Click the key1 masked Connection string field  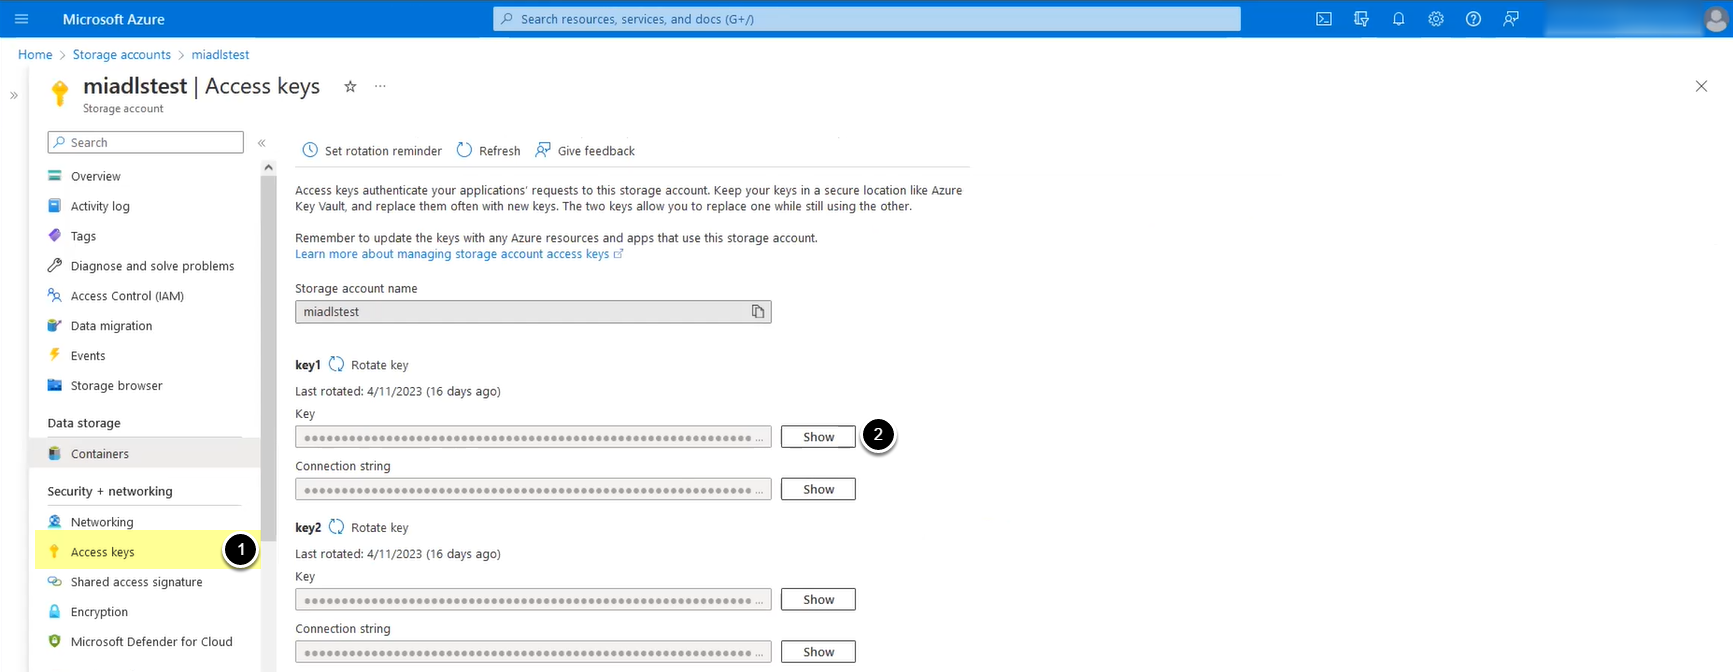(x=533, y=489)
